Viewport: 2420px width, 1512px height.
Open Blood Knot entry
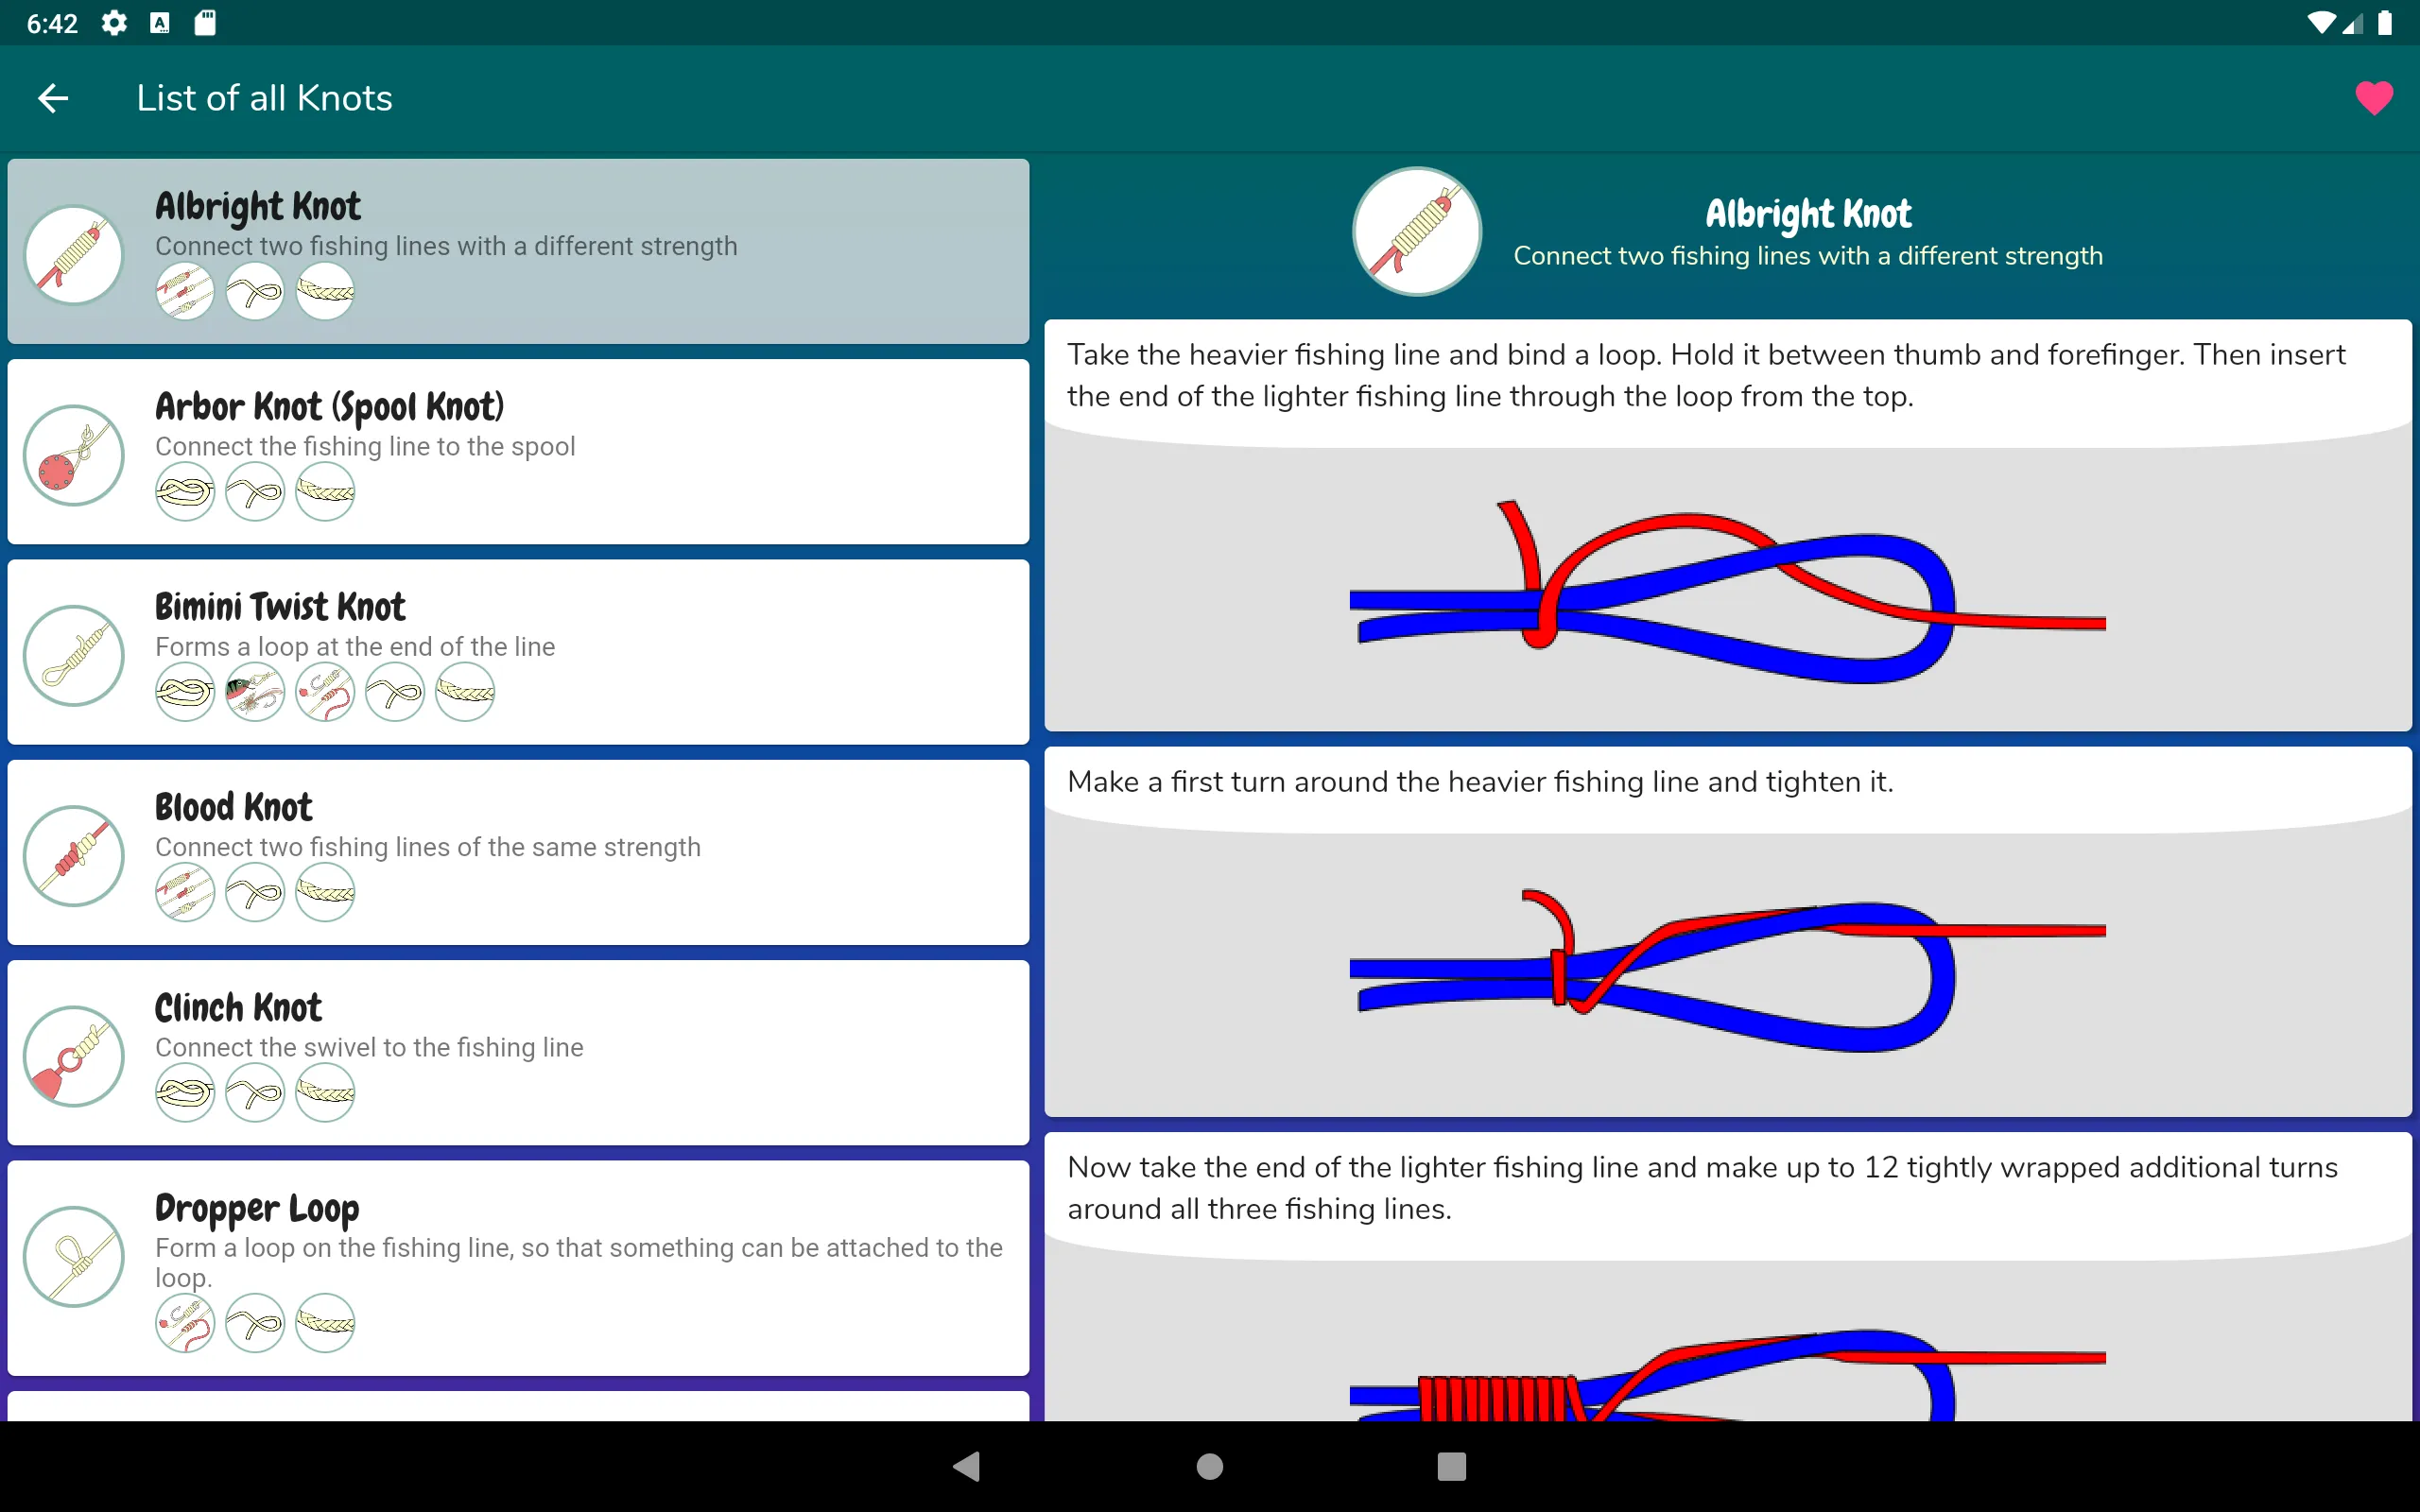pyautogui.click(x=518, y=852)
